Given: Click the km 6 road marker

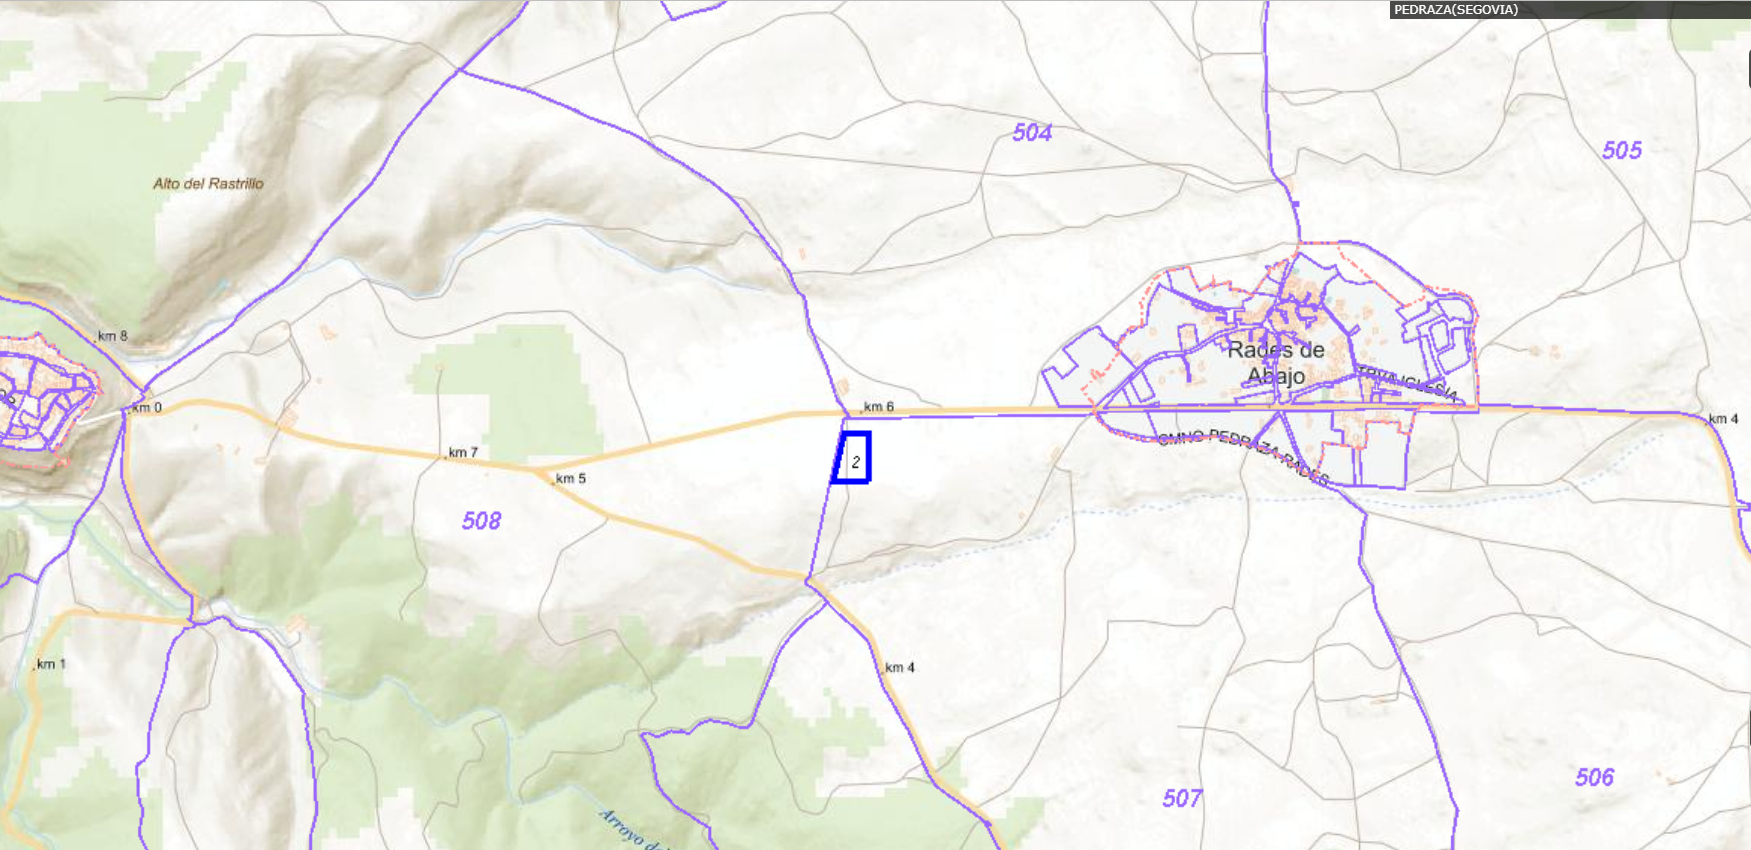Looking at the screenshot, I should (x=878, y=407).
